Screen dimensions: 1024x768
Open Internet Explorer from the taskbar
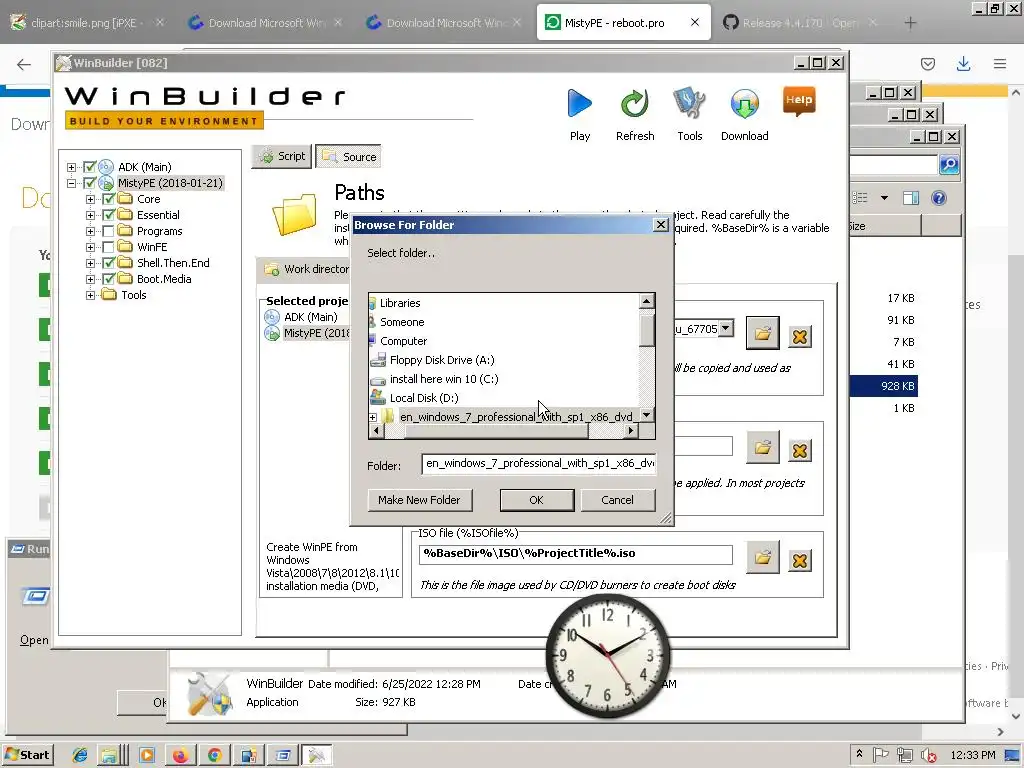[80, 756]
